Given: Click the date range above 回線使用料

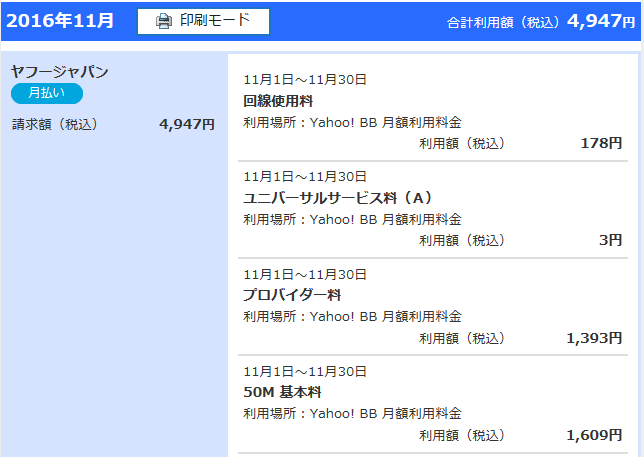Looking at the screenshot, I should point(305,80).
